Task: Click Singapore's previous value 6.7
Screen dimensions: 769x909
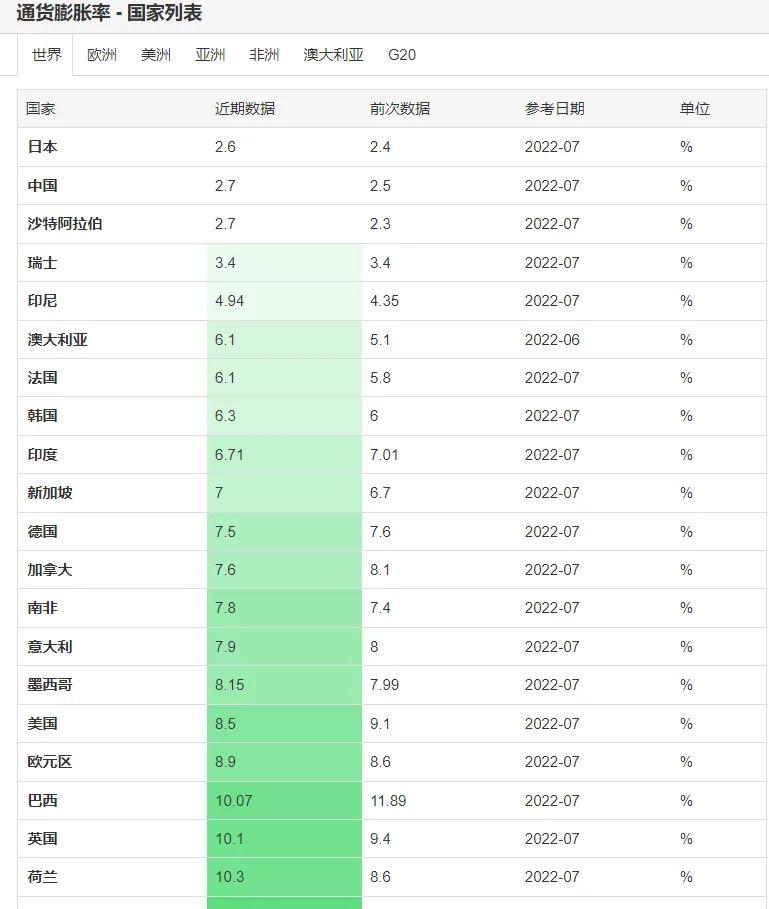Action: [x=380, y=493]
